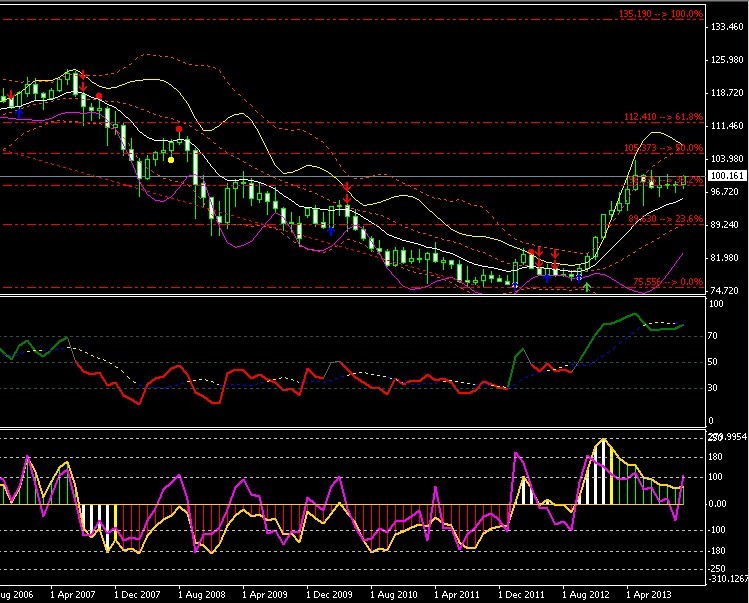This screenshot has width=749, height=603.
Task: Click the current price label 100.161
Action: [x=727, y=176]
